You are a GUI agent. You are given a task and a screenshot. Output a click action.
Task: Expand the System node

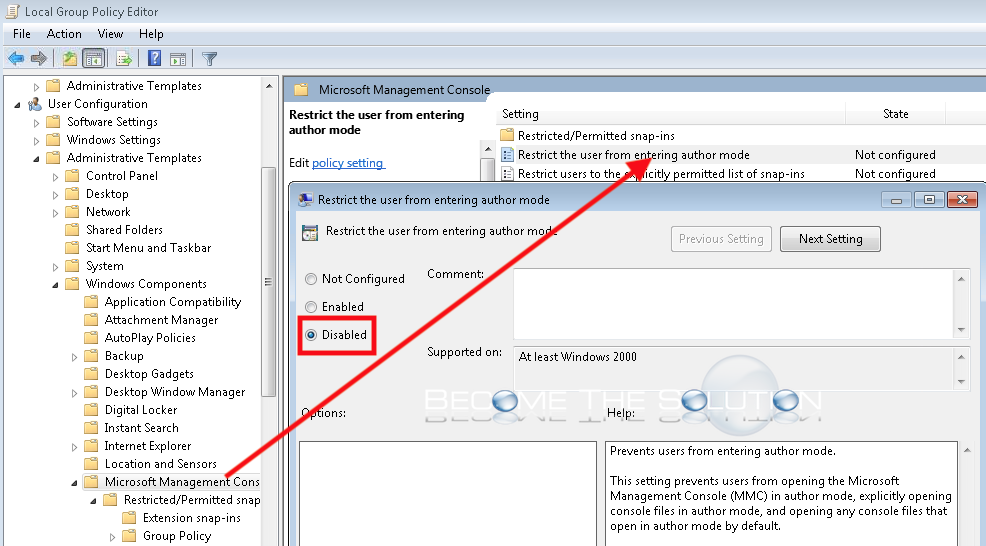click(55, 267)
